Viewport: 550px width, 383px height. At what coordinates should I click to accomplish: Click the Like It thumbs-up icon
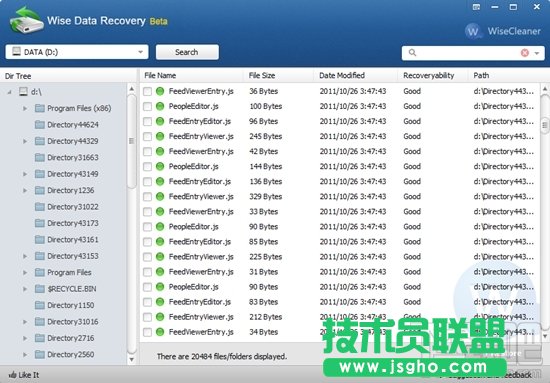coord(13,375)
